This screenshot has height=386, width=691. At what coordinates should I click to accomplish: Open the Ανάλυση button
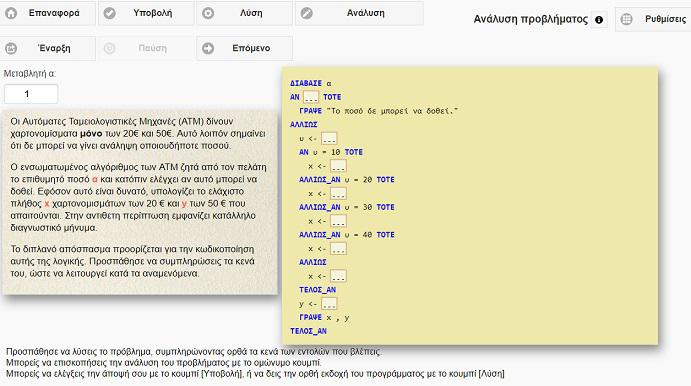(x=359, y=13)
